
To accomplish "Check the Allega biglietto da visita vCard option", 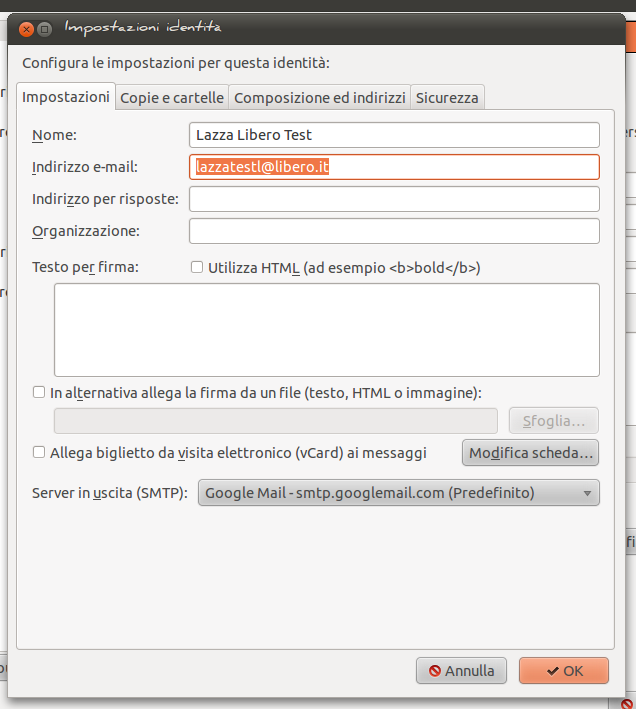I will click(39, 452).
